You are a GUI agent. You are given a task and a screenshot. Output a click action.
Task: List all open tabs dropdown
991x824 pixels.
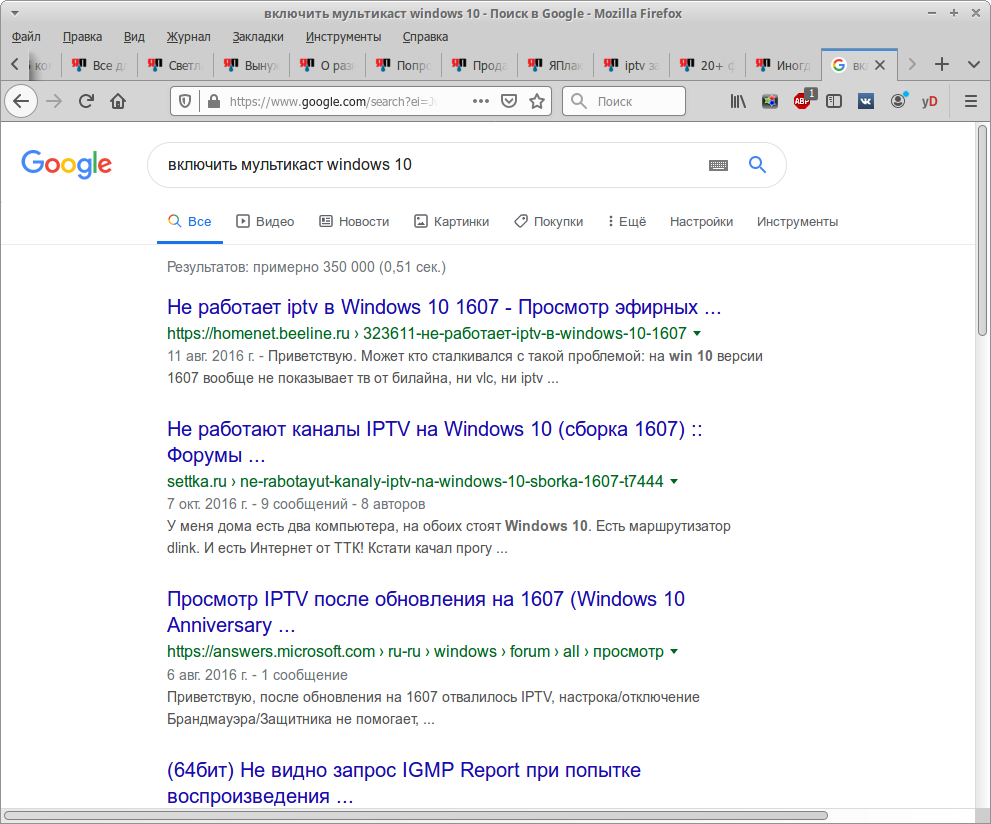click(x=974, y=64)
